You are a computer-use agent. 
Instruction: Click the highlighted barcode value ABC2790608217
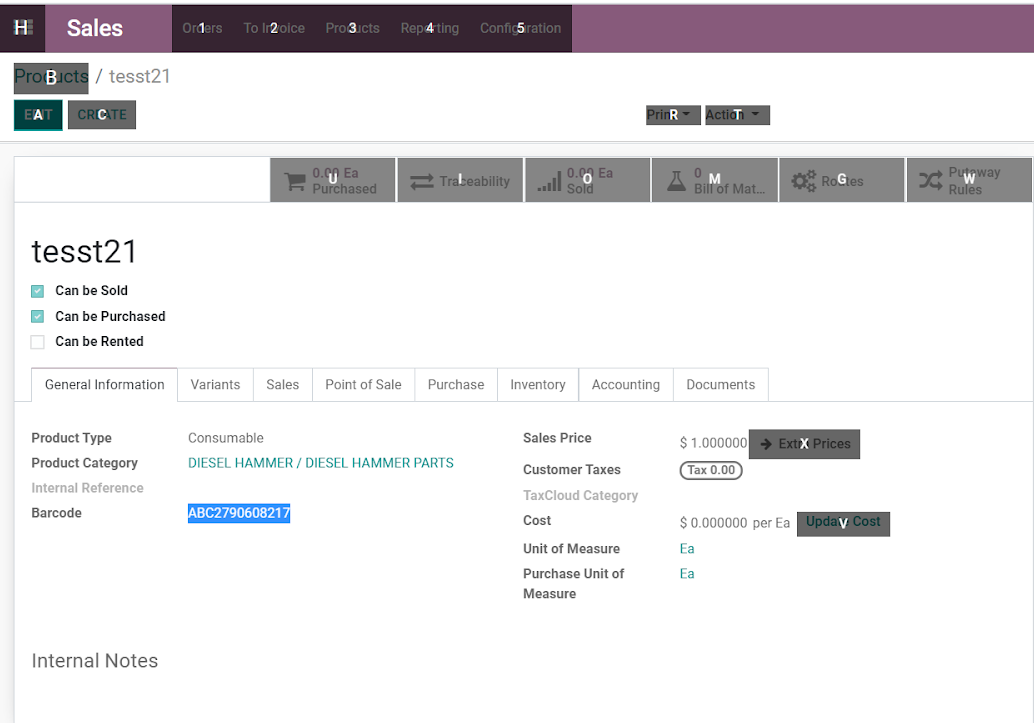coord(239,513)
